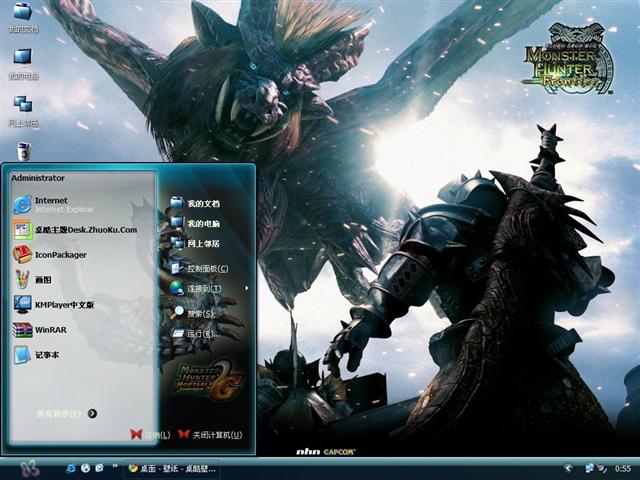This screenshot has height=480, width=640.
Task: Open 桌酷主题 Desk.ZhuoKu.Com entry
Action: coord(85,229)
